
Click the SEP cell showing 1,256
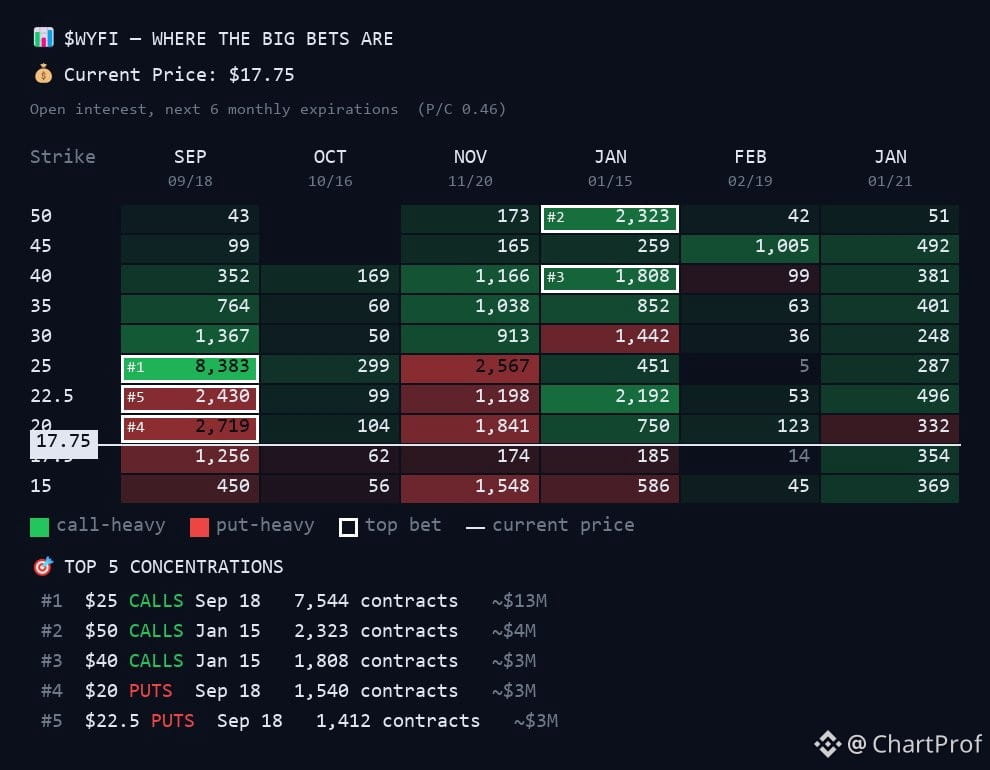pyautogui.click(x=190, y=458)
